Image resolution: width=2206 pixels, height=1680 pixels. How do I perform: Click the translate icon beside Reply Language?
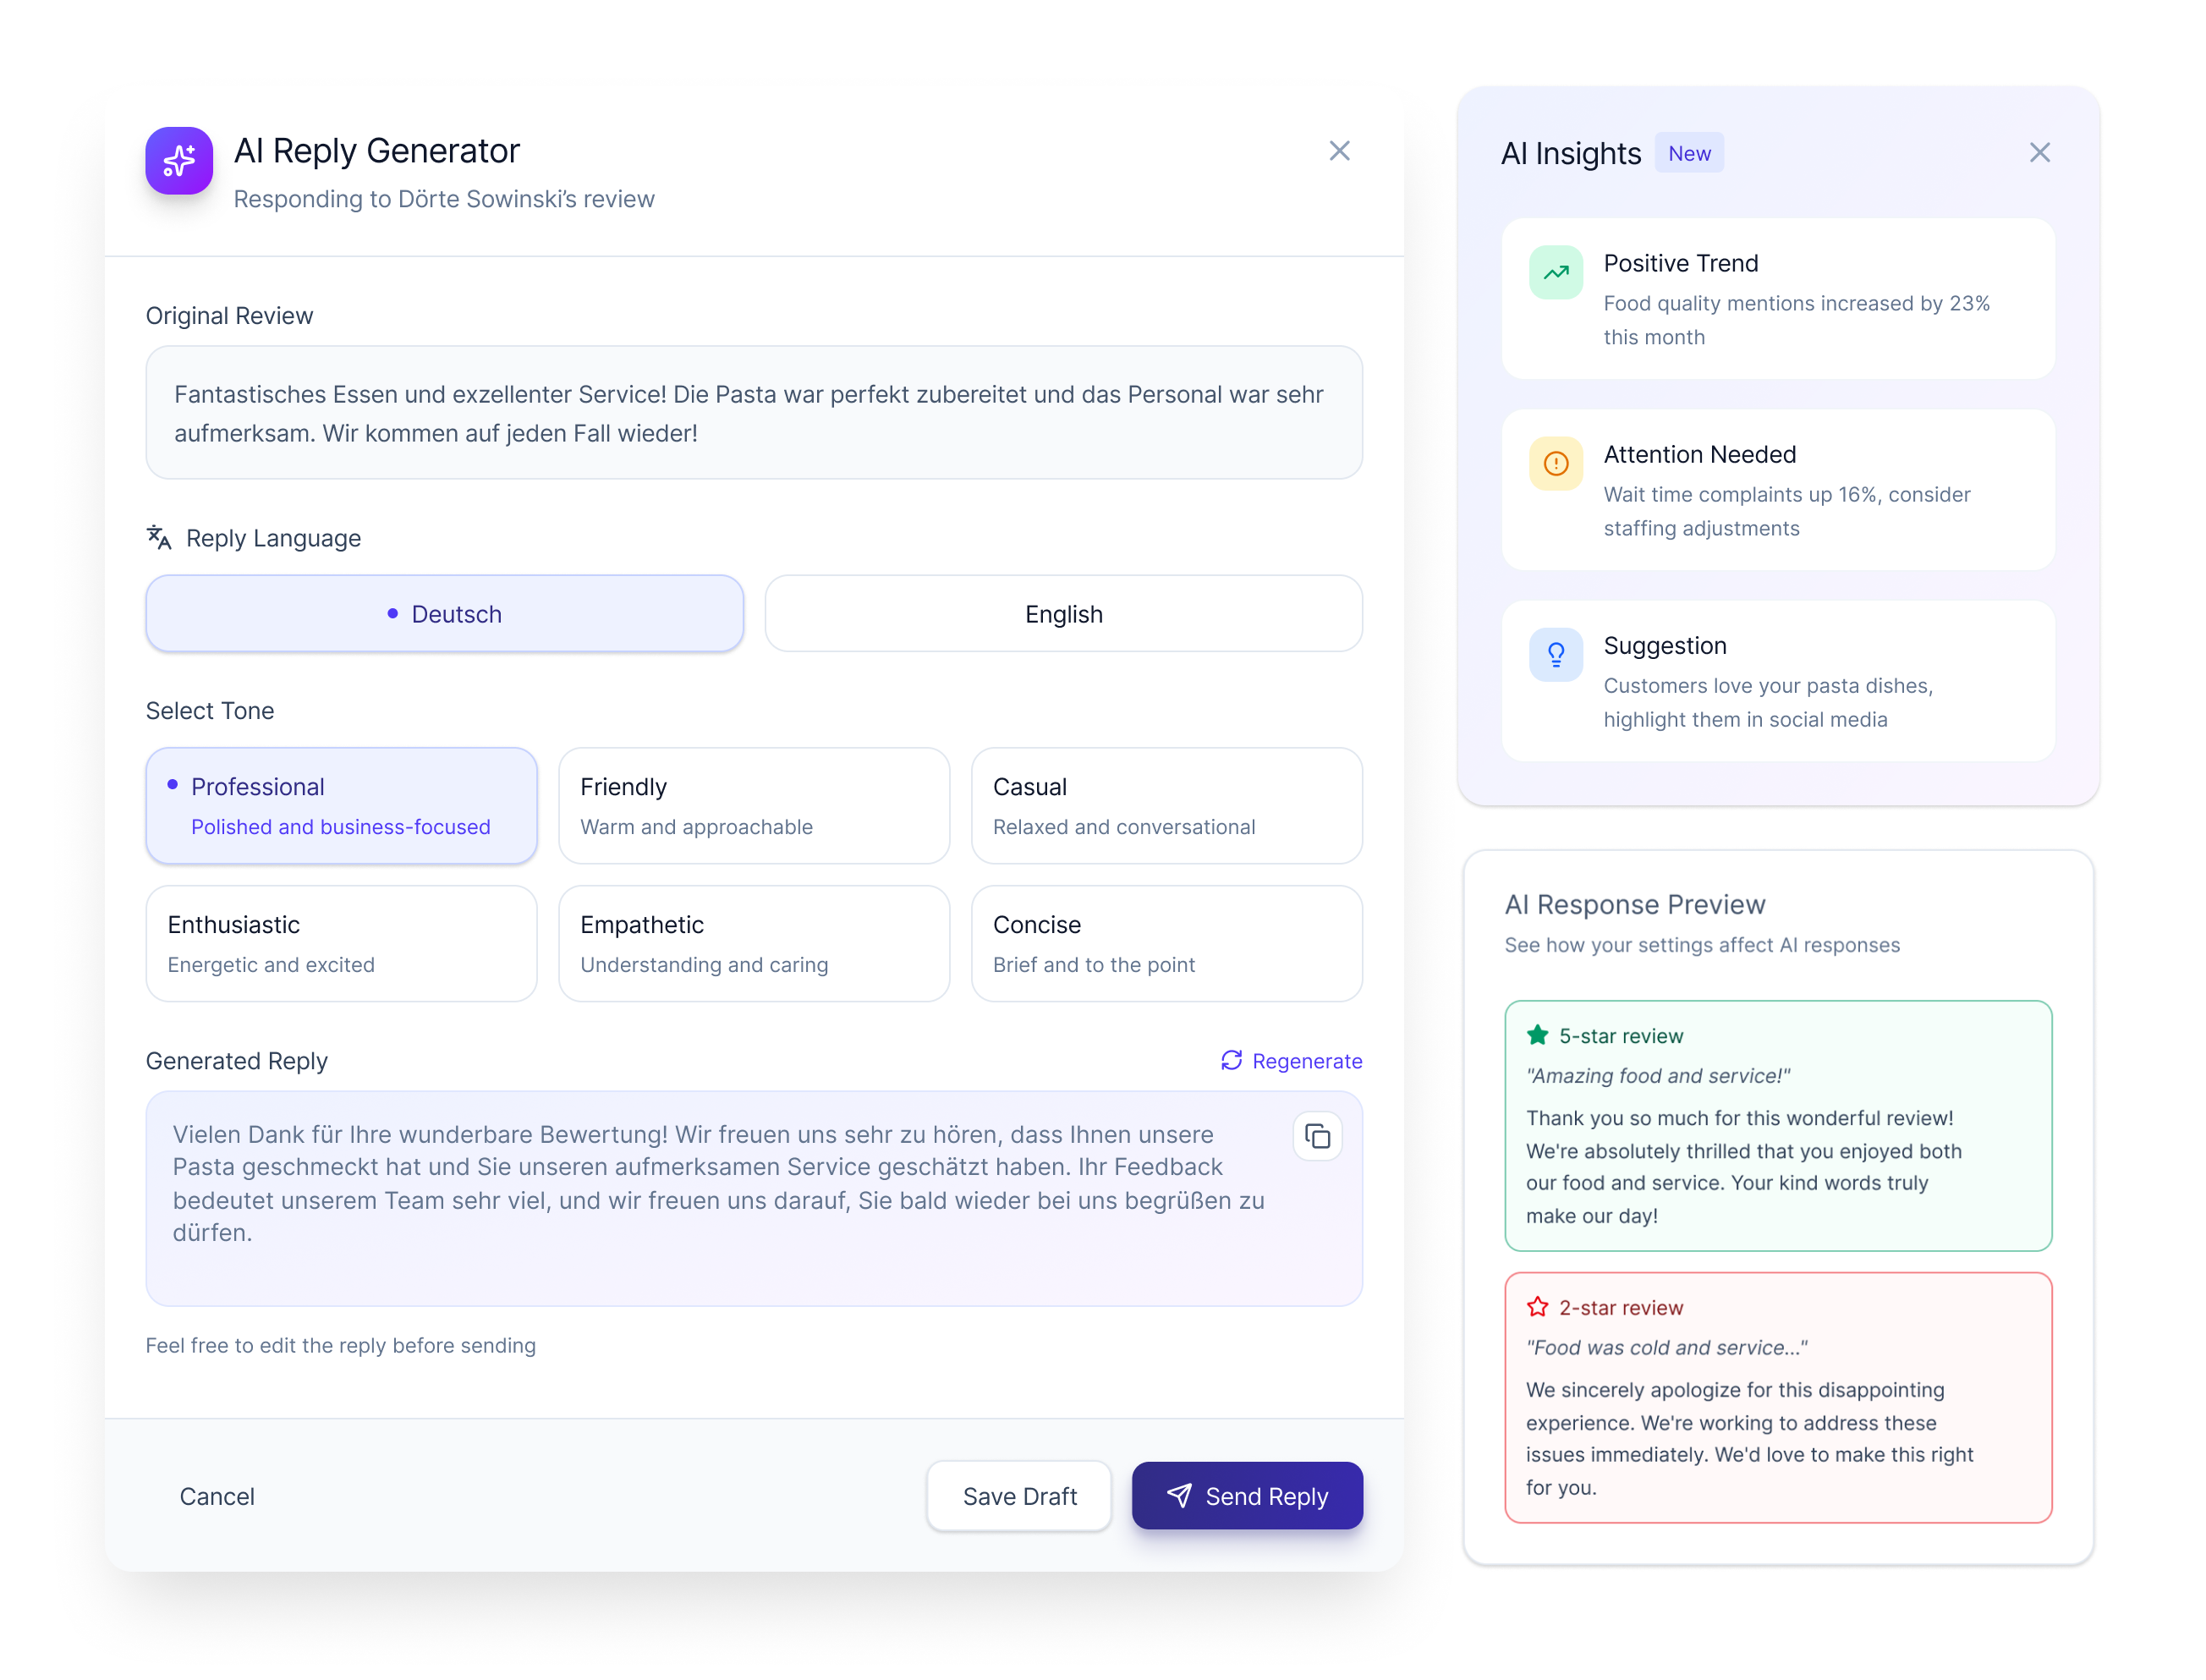tap(160, 538)
